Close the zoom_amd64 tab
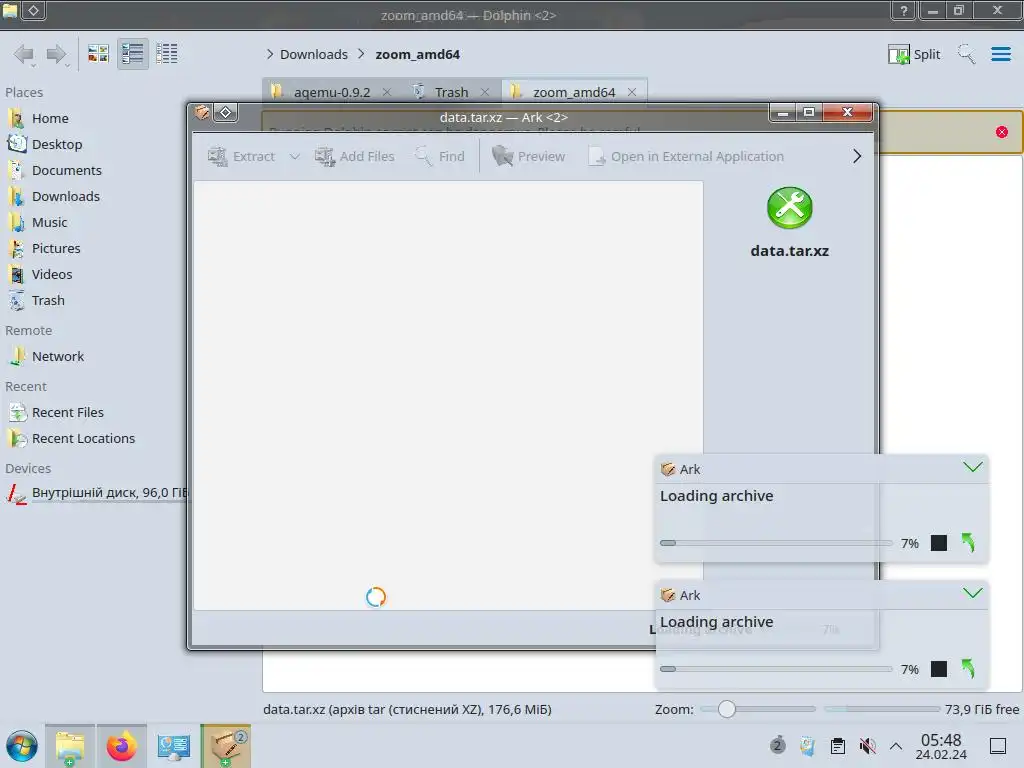This screenshot has height=768, width=1024. (632, 92)
